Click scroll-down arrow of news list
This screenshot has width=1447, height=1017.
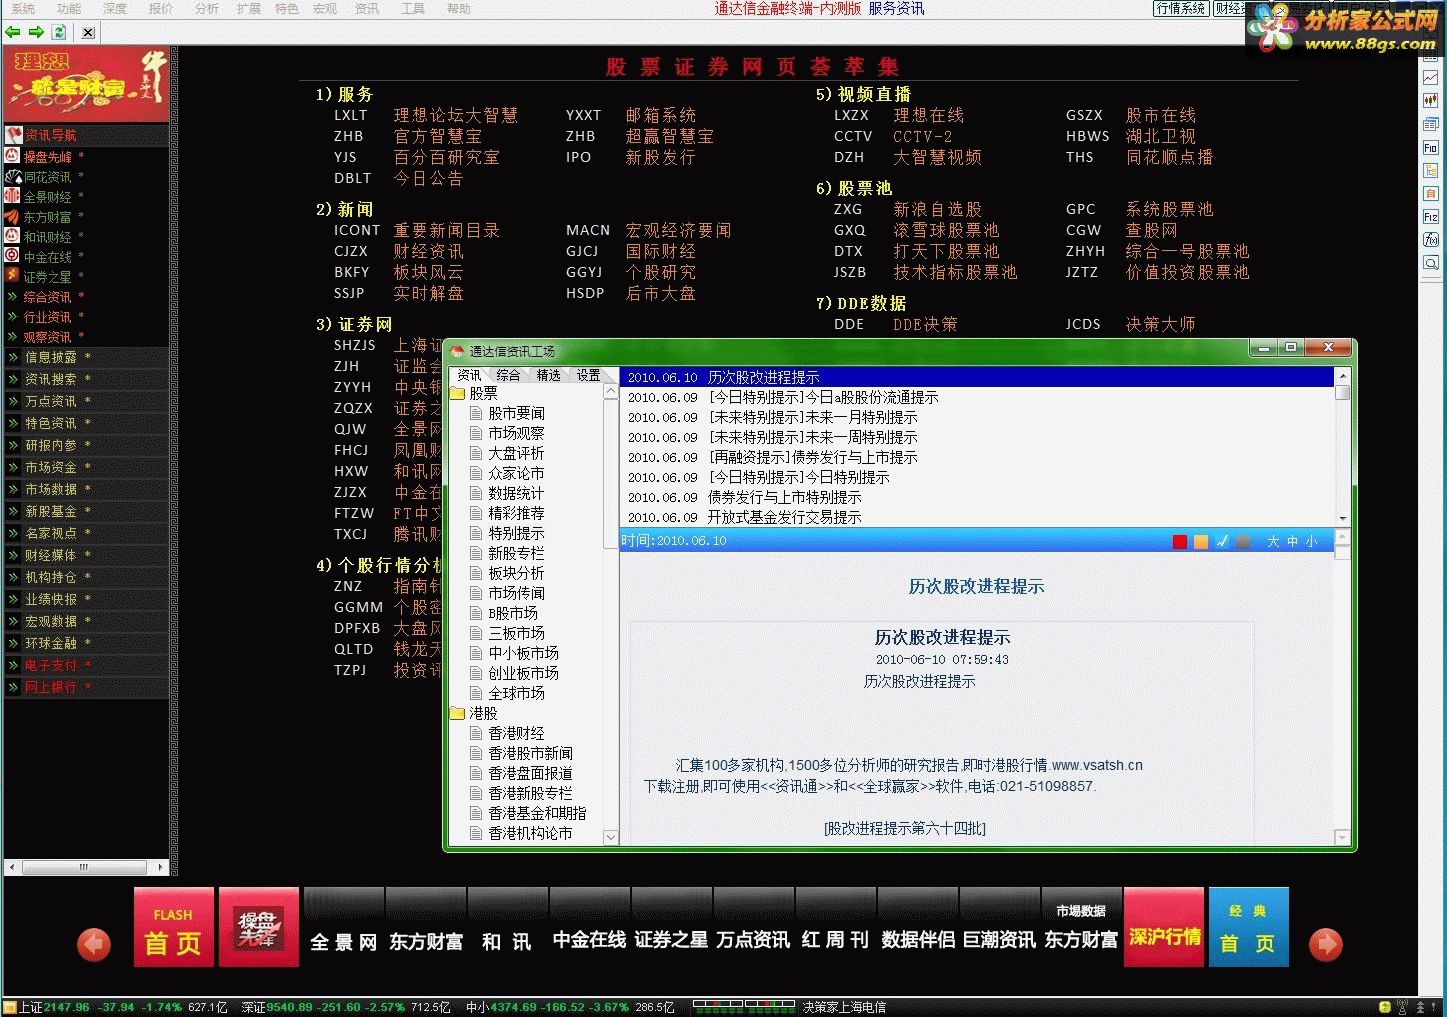click(x=1343, y=519)
